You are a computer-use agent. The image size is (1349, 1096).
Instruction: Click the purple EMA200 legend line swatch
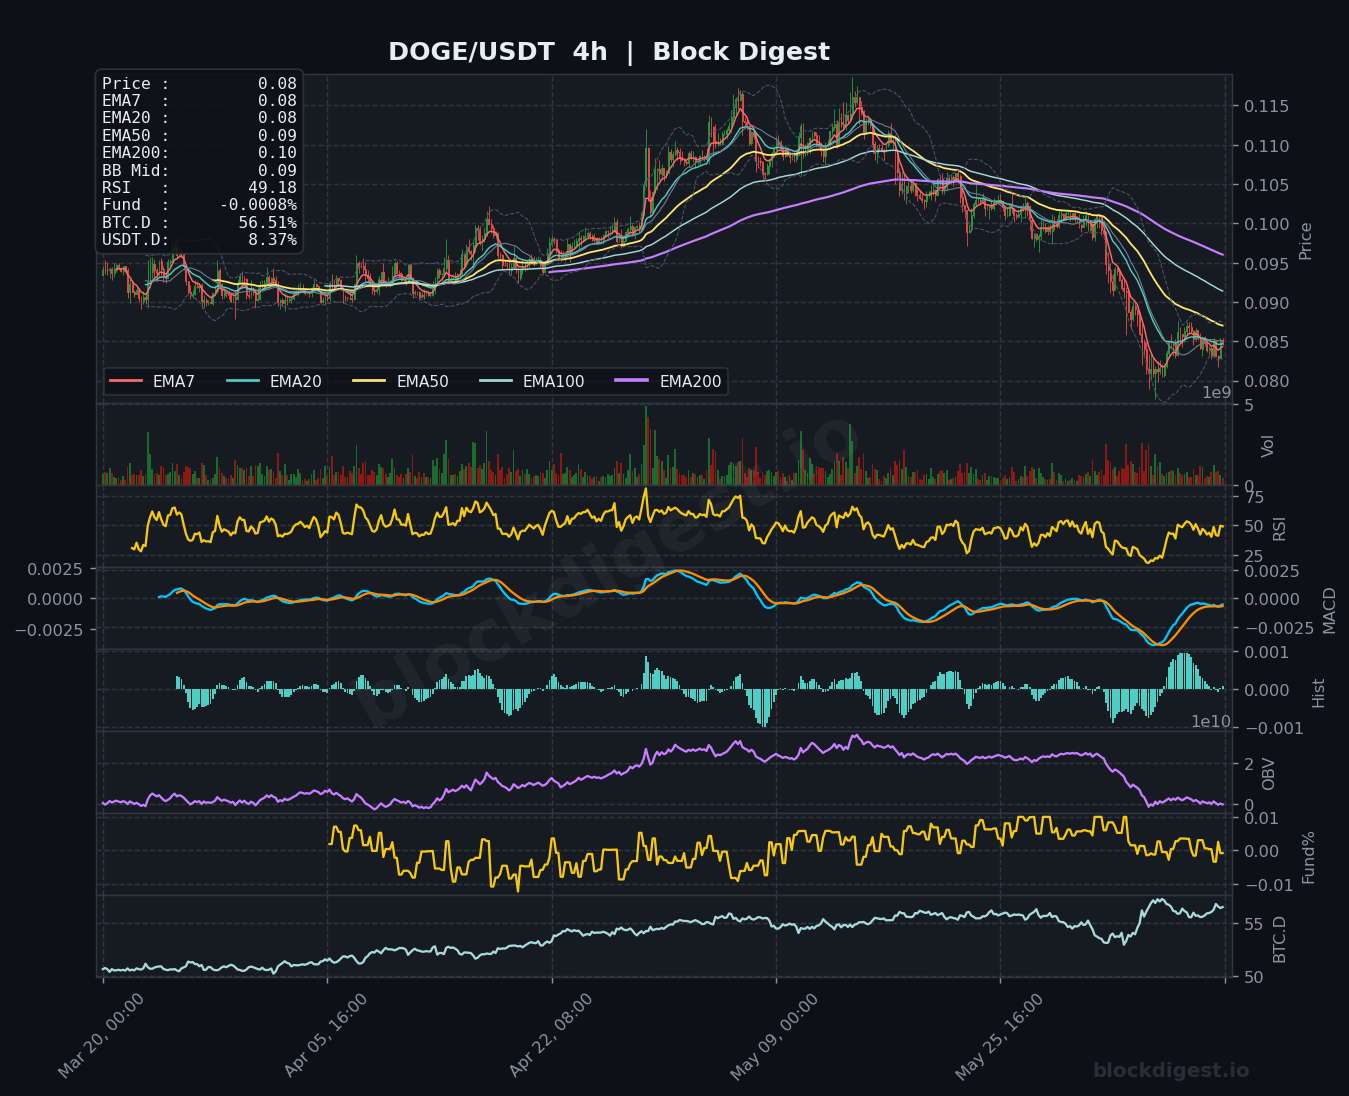[633, 381]
